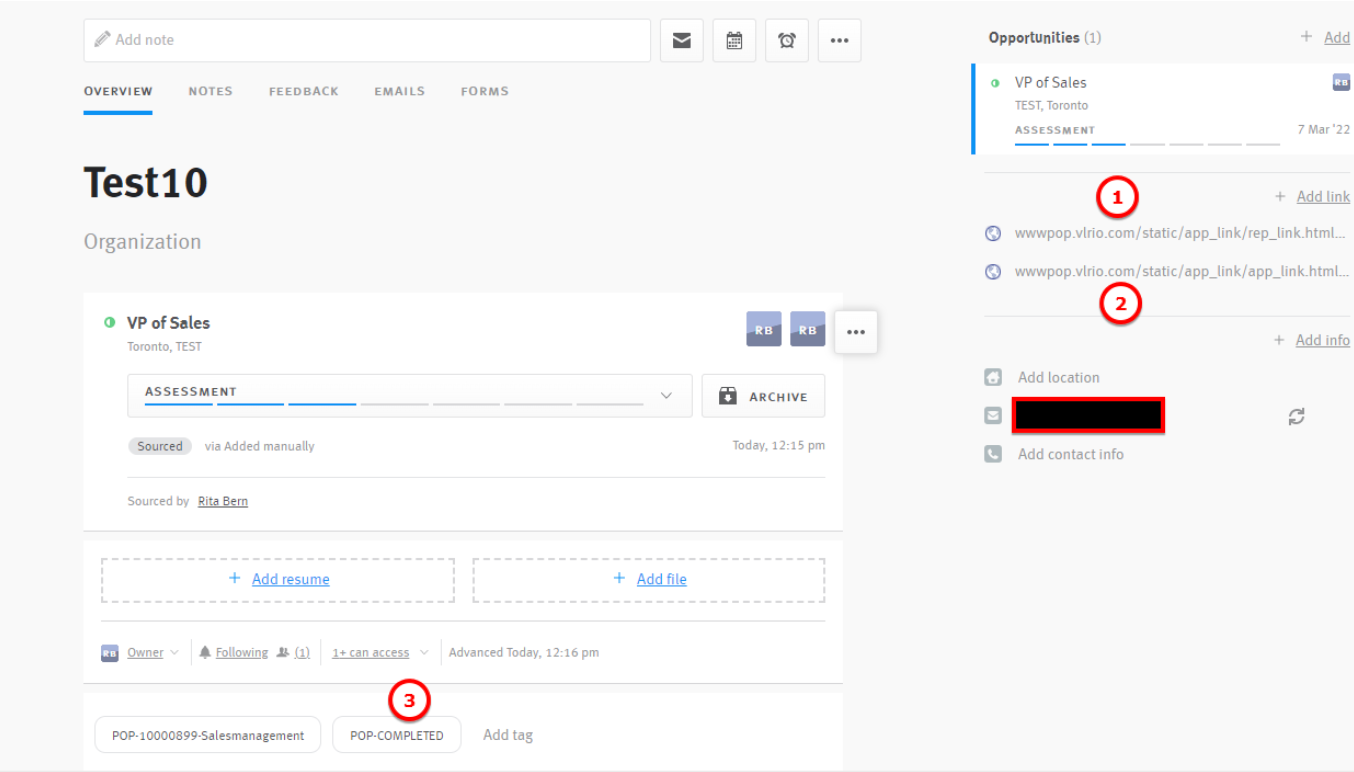Click the globe icon beside the rep_link URL
This screenshot has width=1354, height=772.
tap(992, 233)
